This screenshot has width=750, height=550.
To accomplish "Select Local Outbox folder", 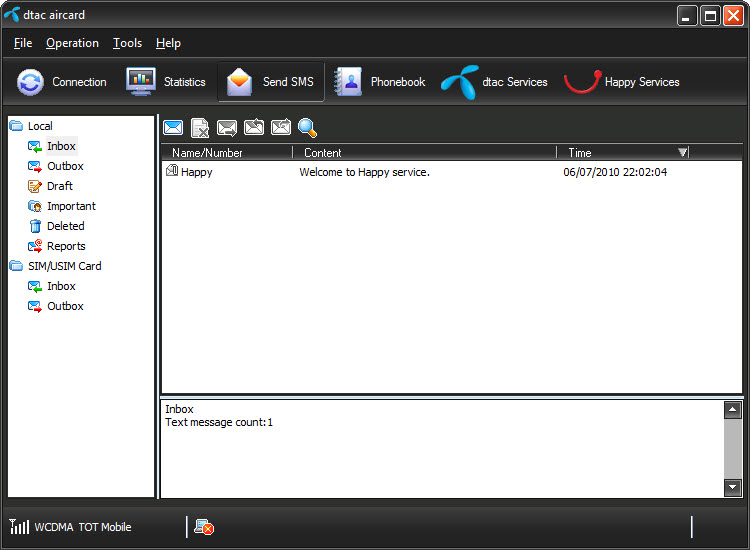I will pos(56,166).
